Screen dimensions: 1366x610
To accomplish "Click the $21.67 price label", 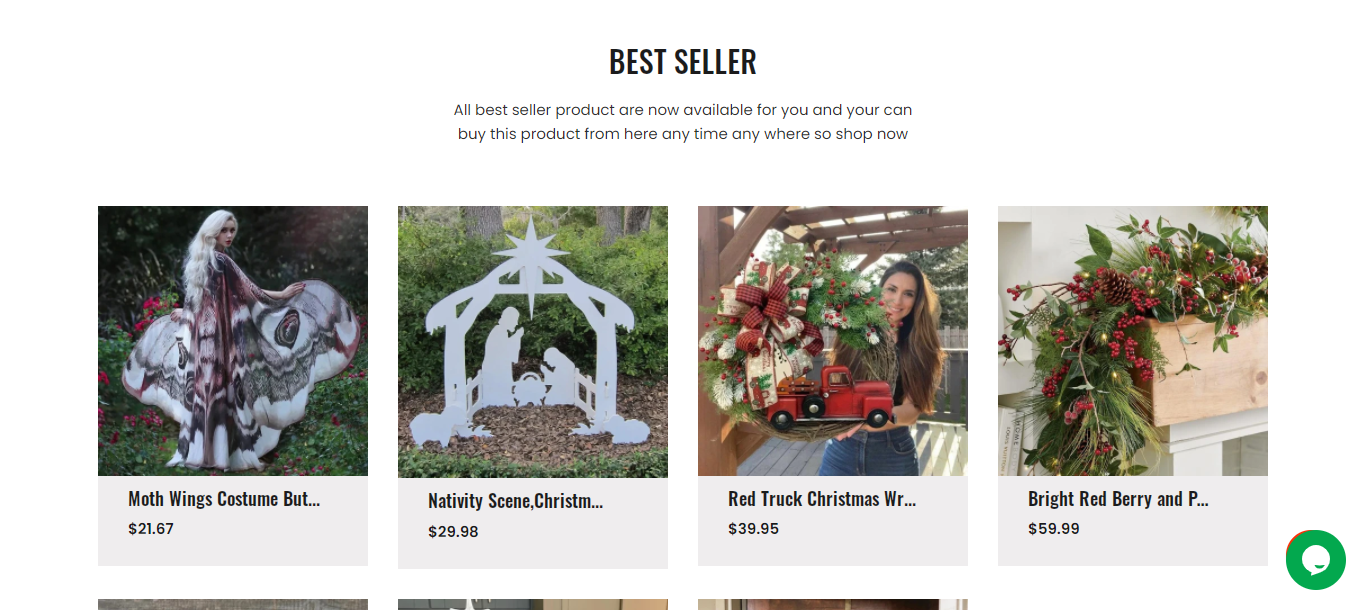I will click(151, 529).
